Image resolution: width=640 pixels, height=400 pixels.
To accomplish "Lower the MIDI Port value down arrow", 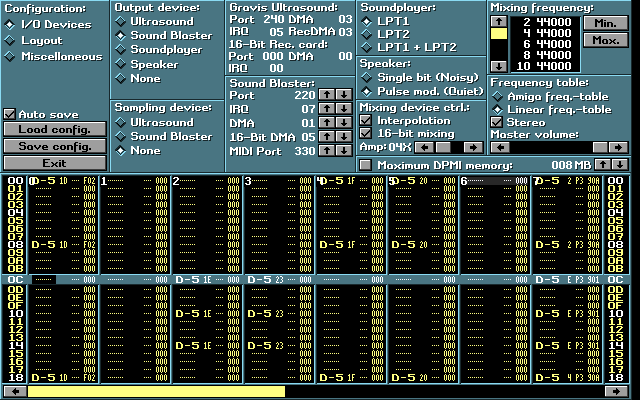I will [345, 150].
